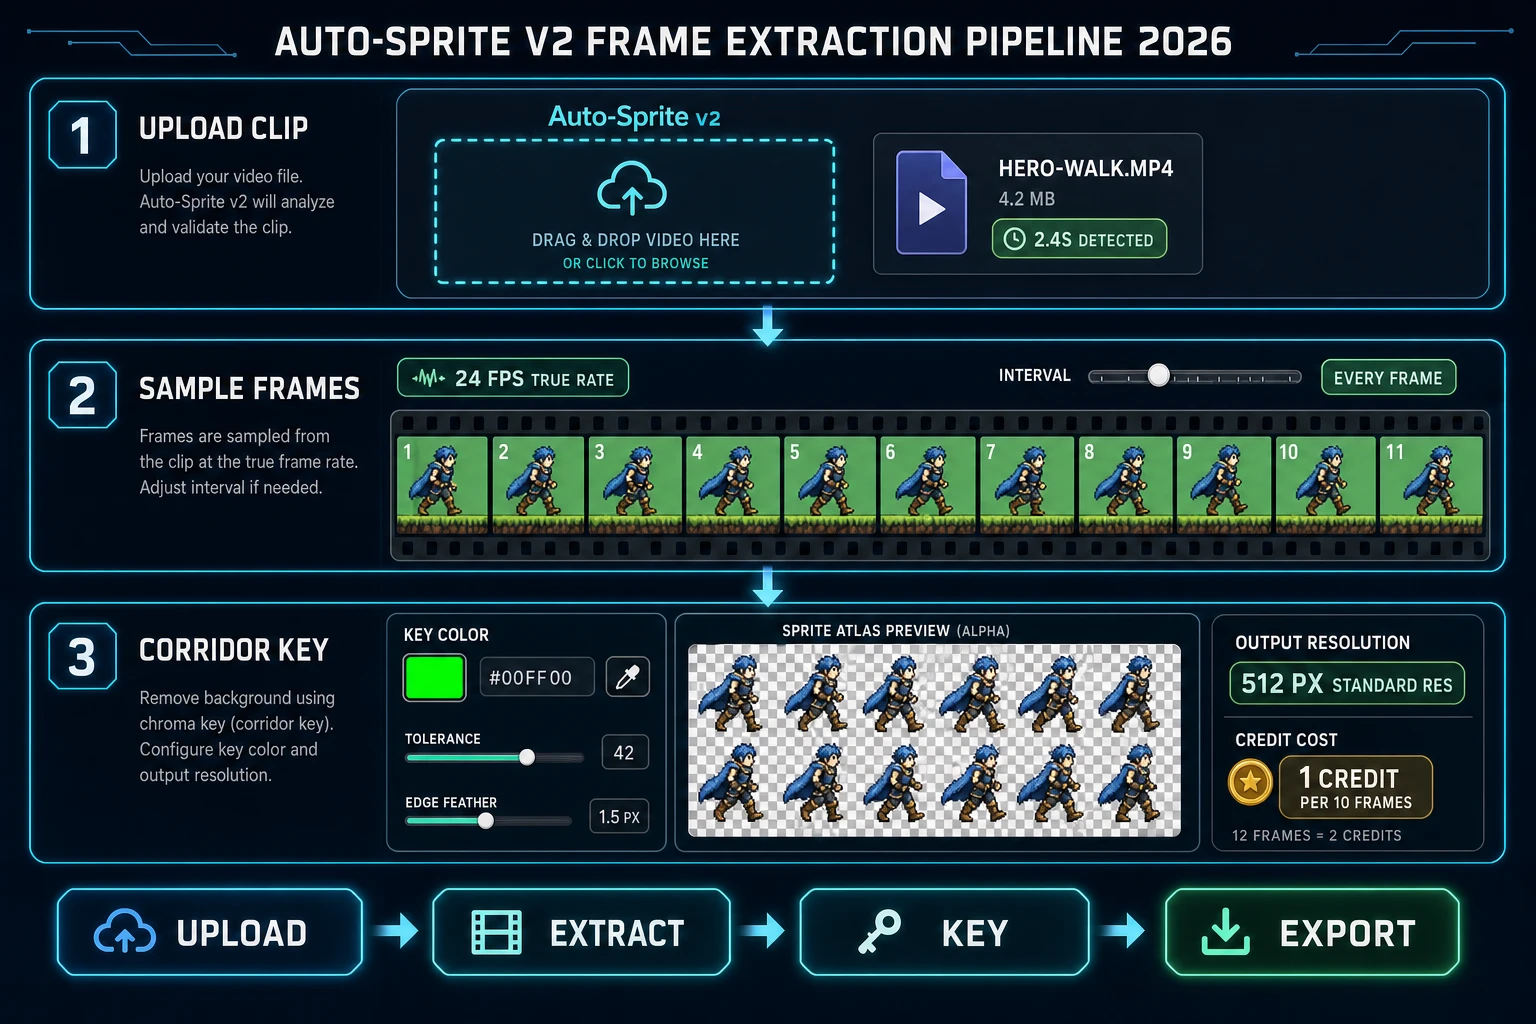
Task: Click the HERO-WALK.MP4 video file icon
Action: tap(931, 203)
